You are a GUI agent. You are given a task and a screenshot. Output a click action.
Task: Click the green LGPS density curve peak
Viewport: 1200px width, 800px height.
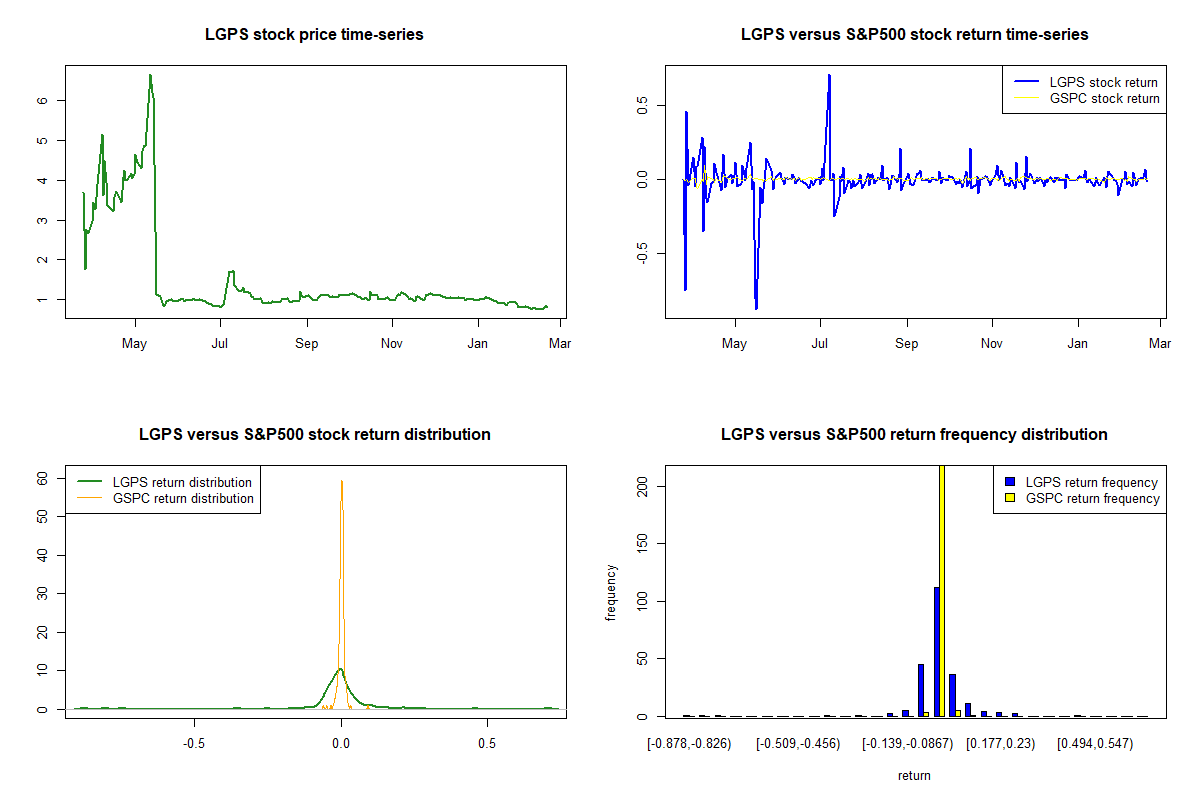point(341,669)
